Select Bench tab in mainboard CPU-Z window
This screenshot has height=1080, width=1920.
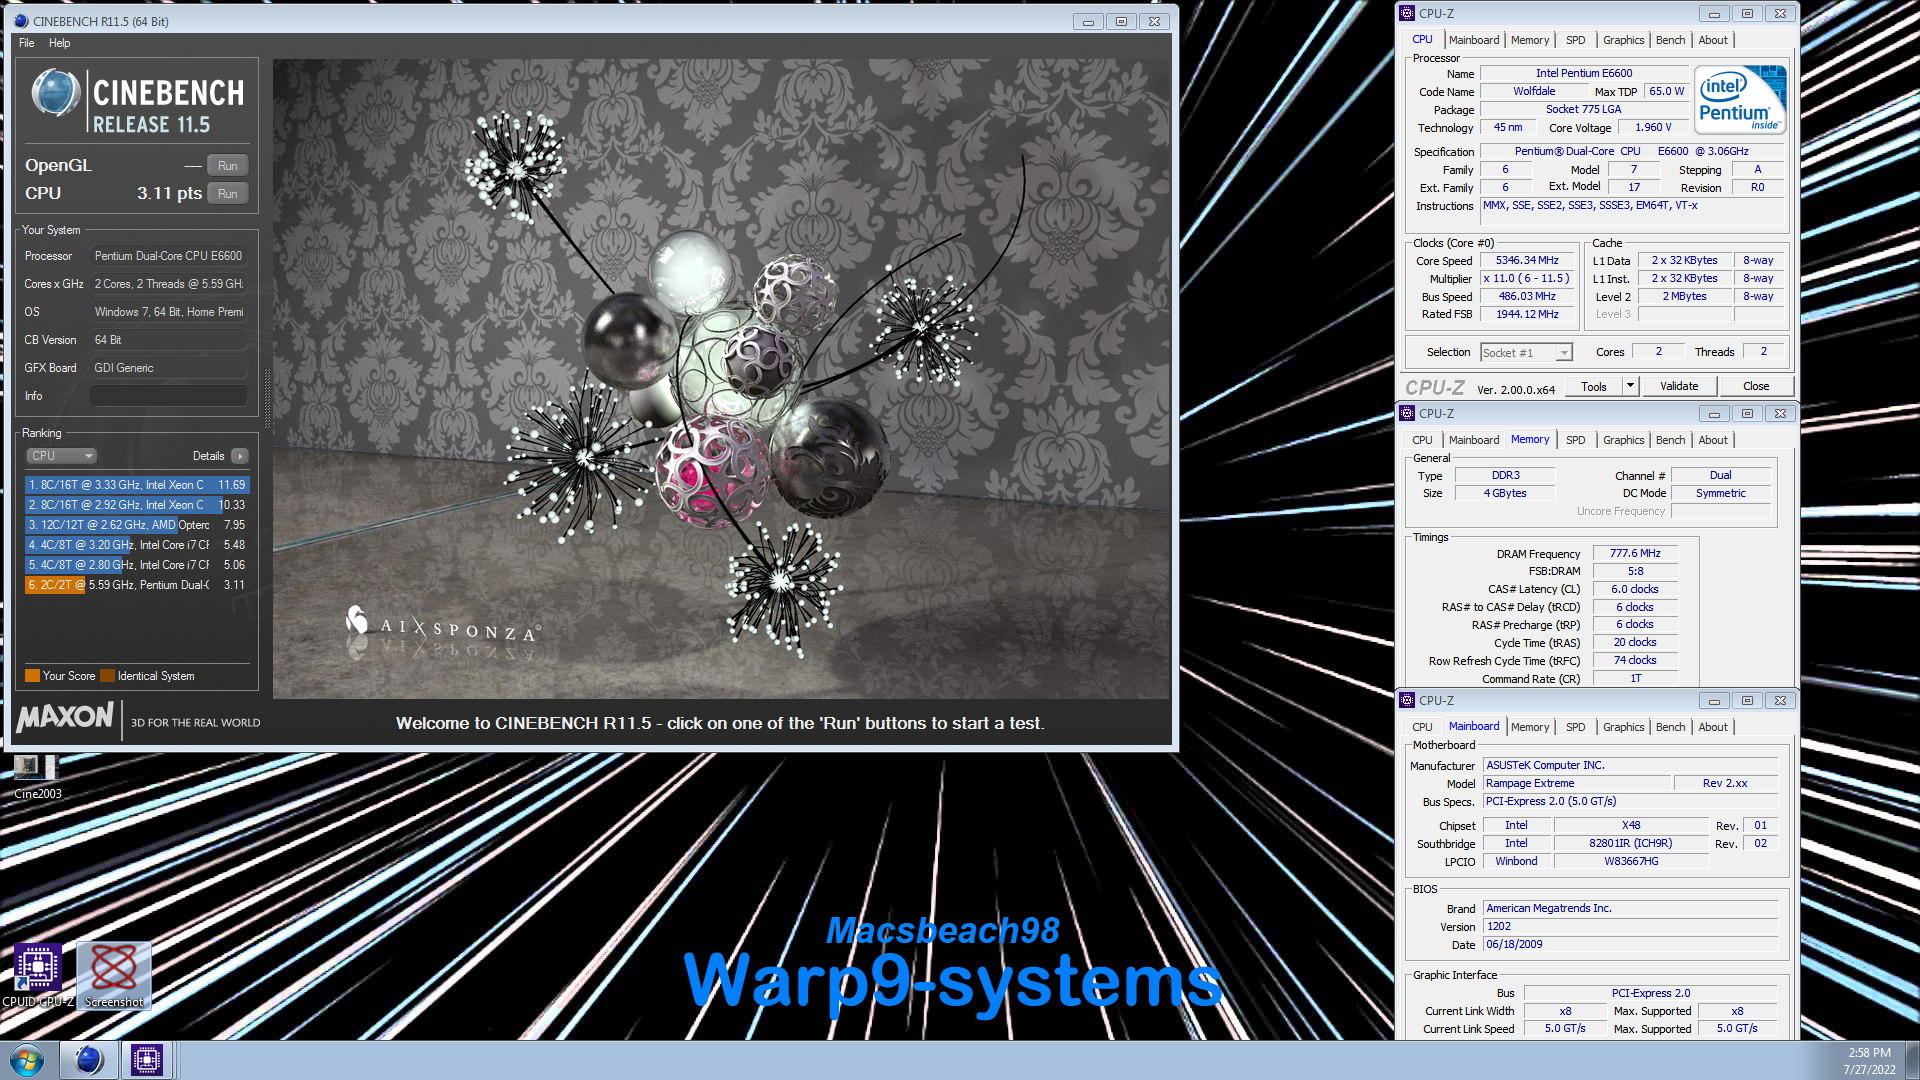pyautogui.click(x=1670, y=727)
